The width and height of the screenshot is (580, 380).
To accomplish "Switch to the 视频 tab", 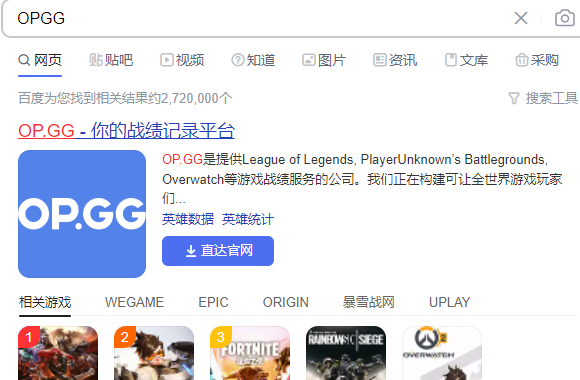I will 182,60.
